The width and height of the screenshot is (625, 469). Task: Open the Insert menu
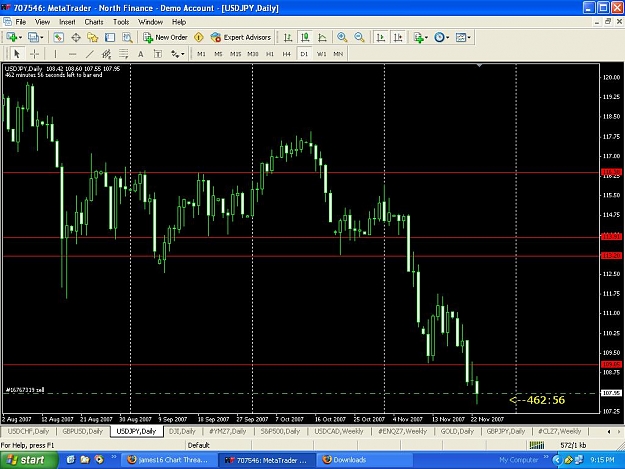tap(67, 22)
